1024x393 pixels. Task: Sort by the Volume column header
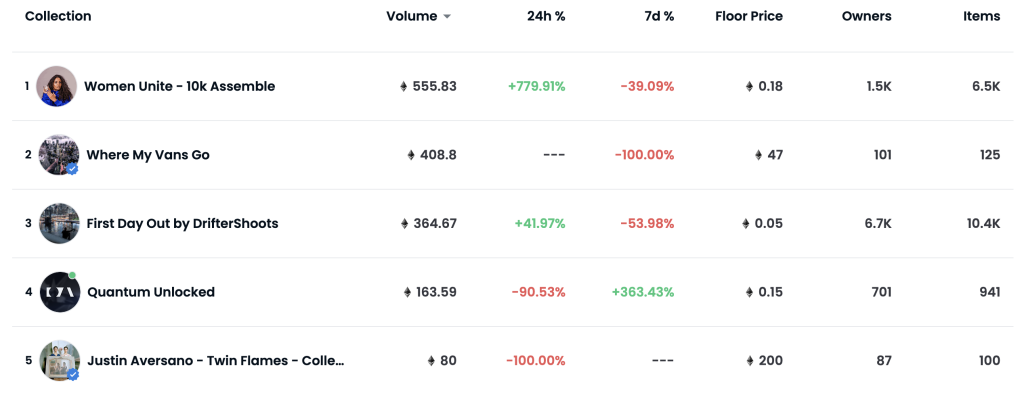(411, 16)
